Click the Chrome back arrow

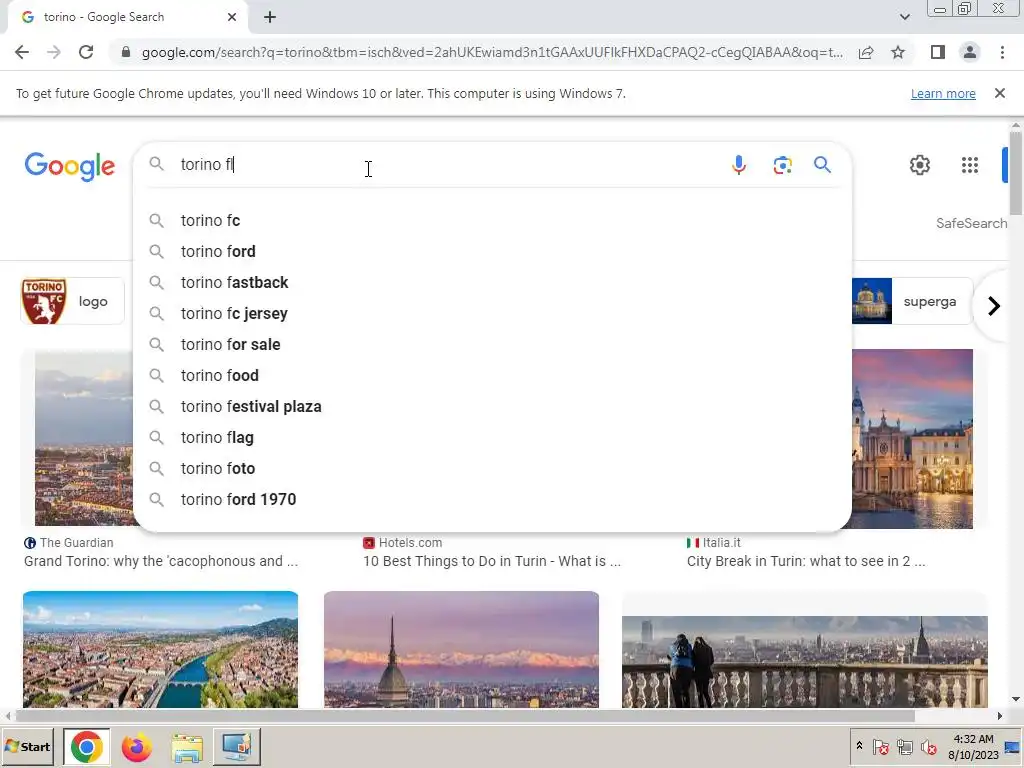coord(22,52)
